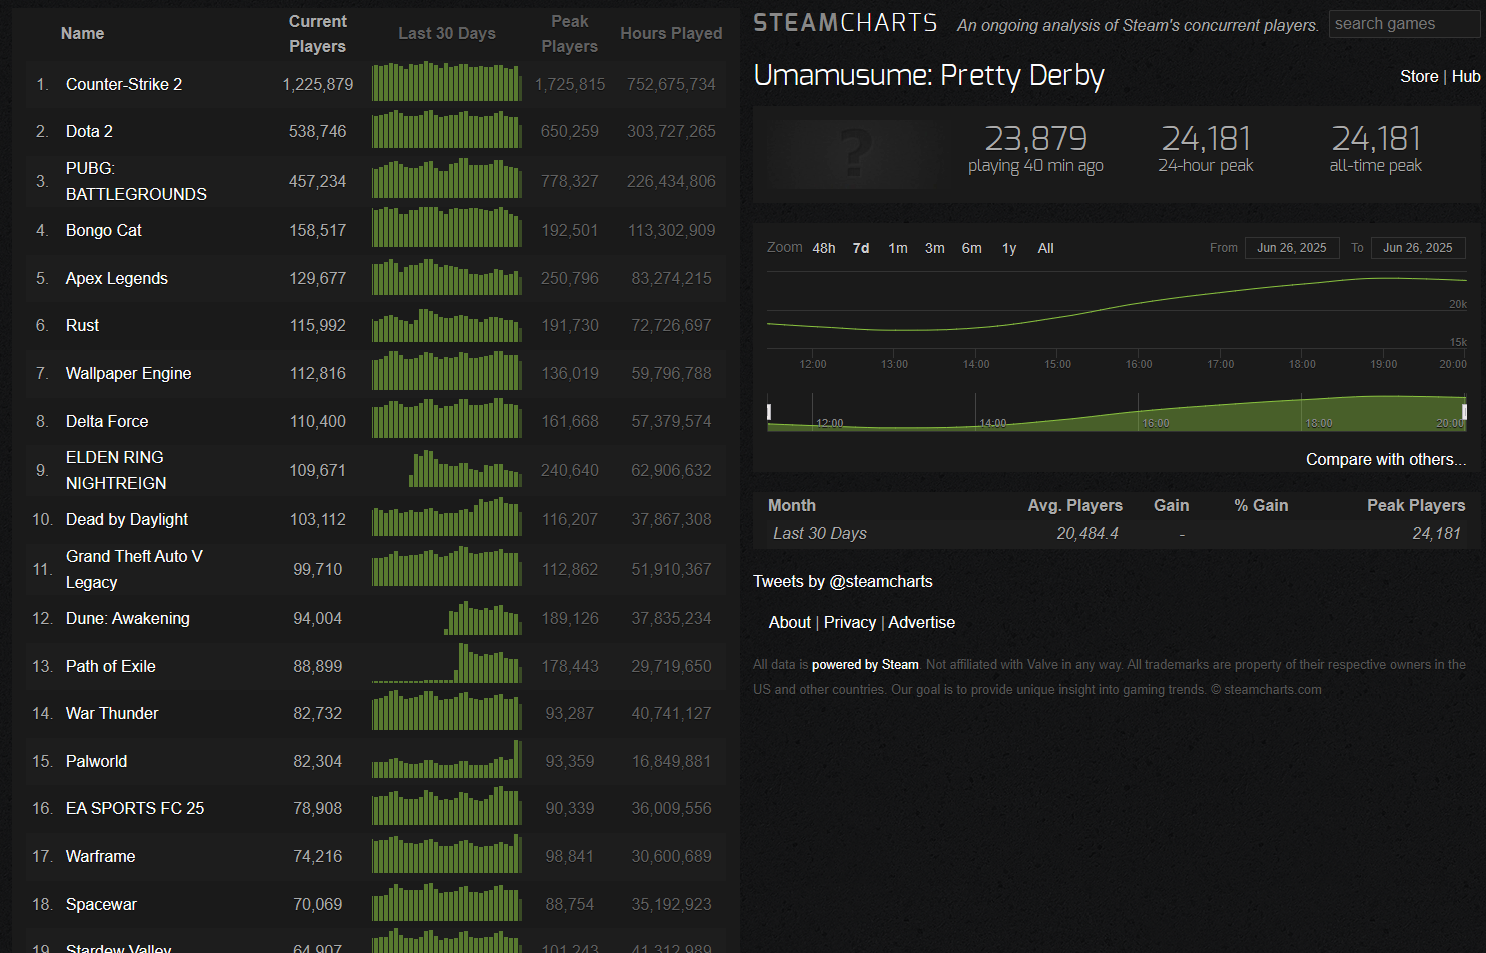Open the Hub link
This screenshot has height=953, width=1486.
(1466, 77)
